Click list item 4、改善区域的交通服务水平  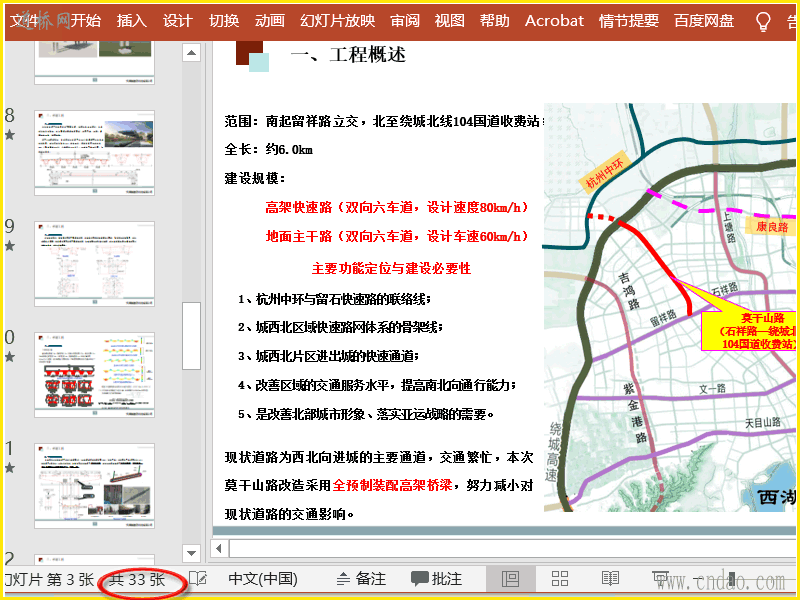pyautogui.click(x=377, y=385)
